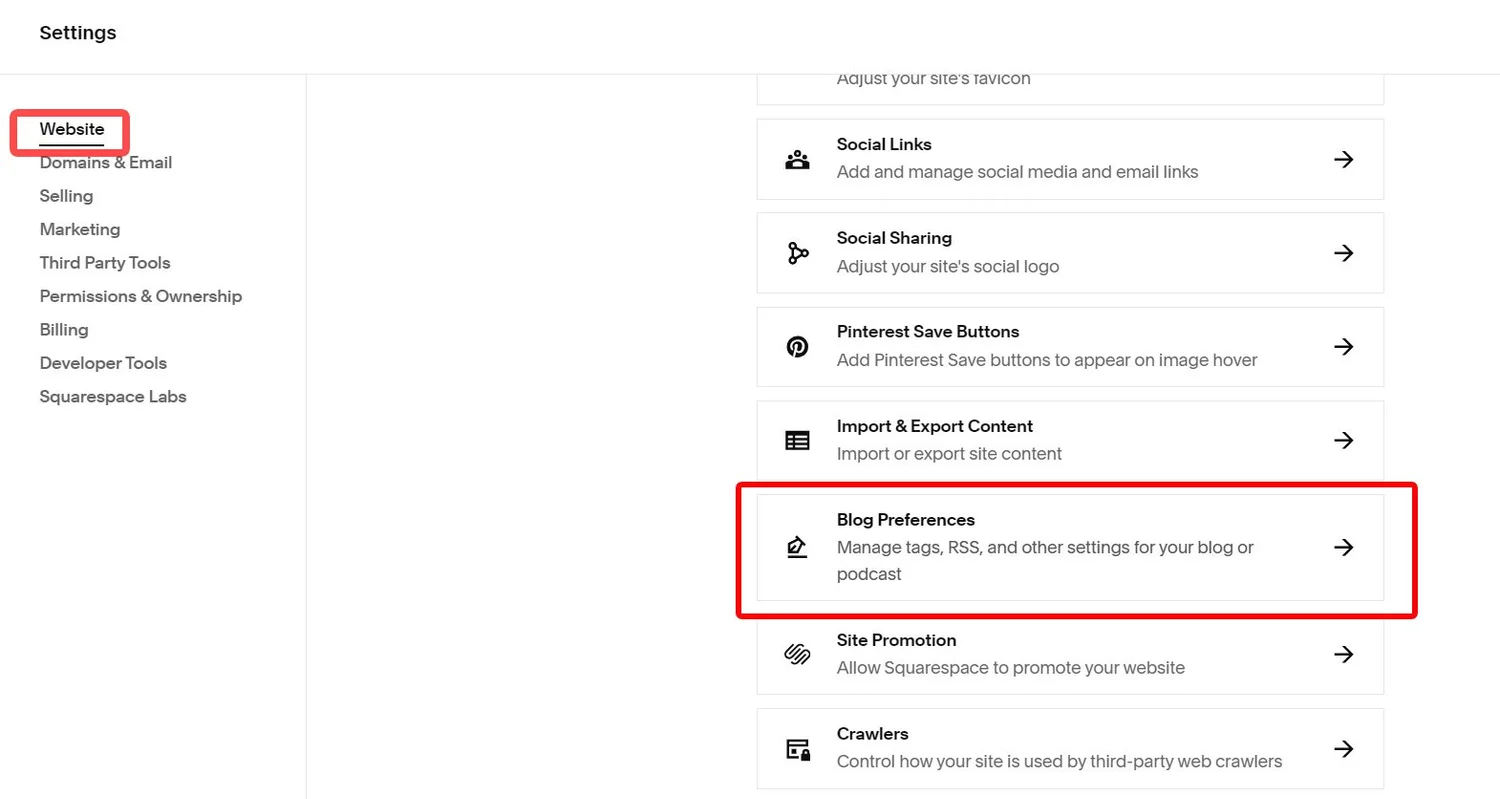
Task: Click the Social Sharing share icon
Action: coord(797,253)
